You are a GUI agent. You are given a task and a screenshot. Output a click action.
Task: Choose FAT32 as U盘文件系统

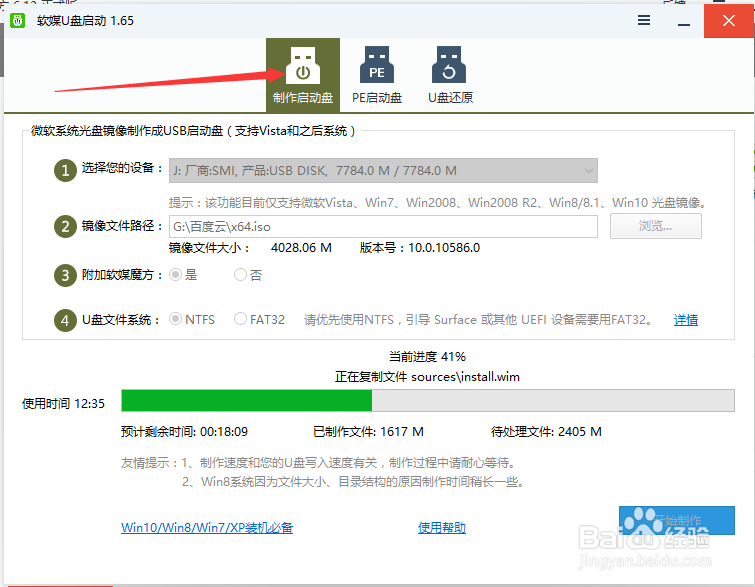(260, 319)
